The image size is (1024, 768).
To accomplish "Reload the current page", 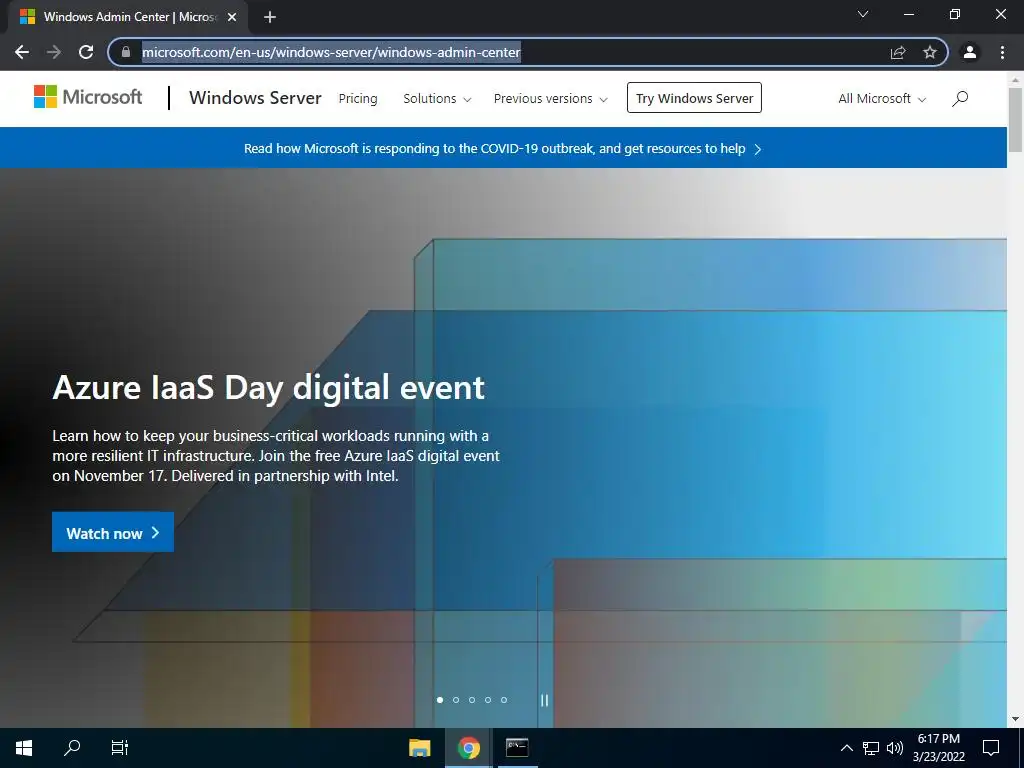I will [x=86, y=52].
